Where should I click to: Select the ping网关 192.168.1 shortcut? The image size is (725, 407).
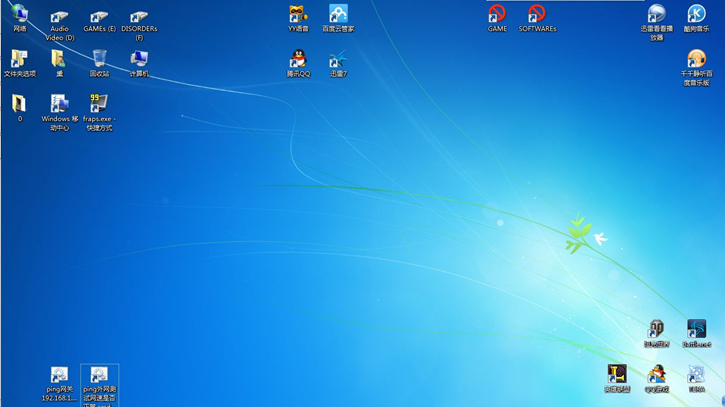tap(59, 376)
